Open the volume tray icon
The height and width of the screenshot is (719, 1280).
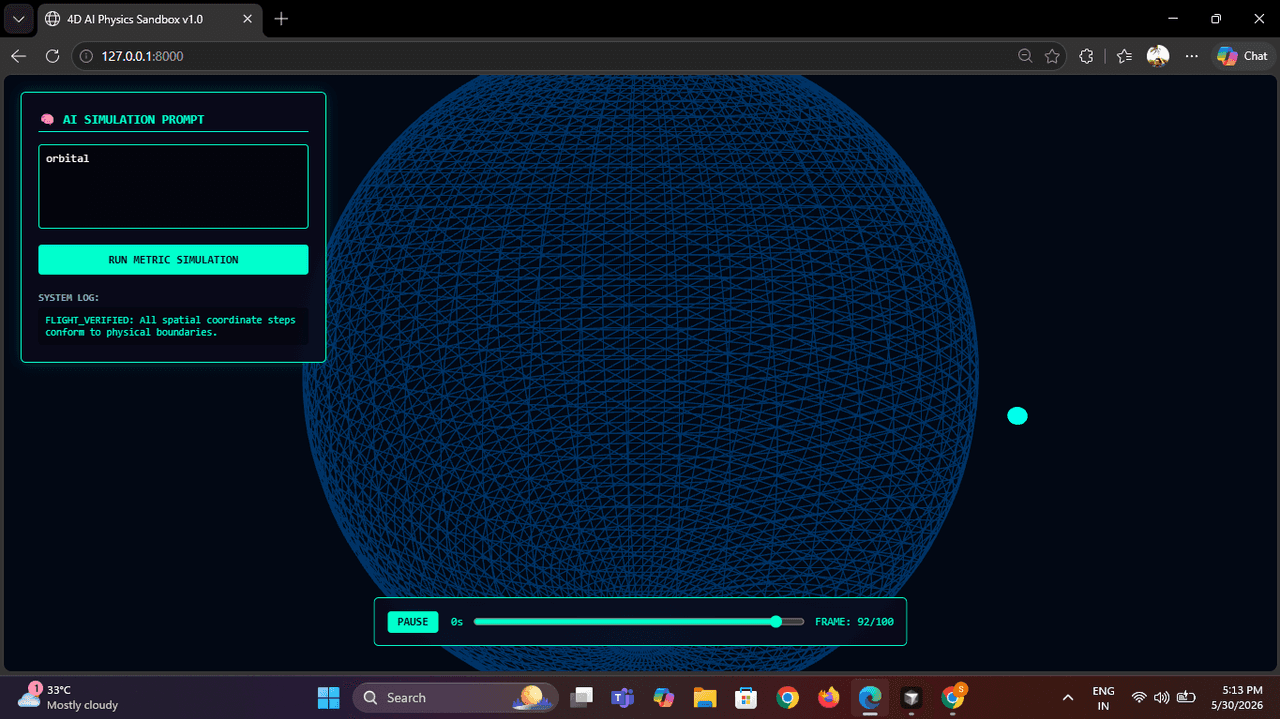coord(1161,697)
